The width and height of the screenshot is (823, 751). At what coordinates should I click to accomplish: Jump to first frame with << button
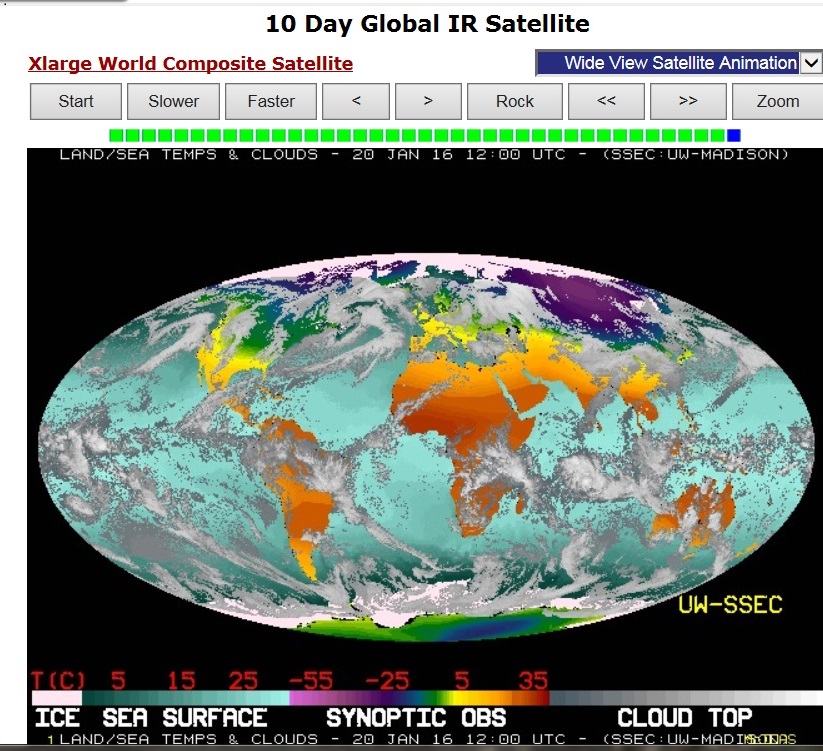[x=606, y=101]
